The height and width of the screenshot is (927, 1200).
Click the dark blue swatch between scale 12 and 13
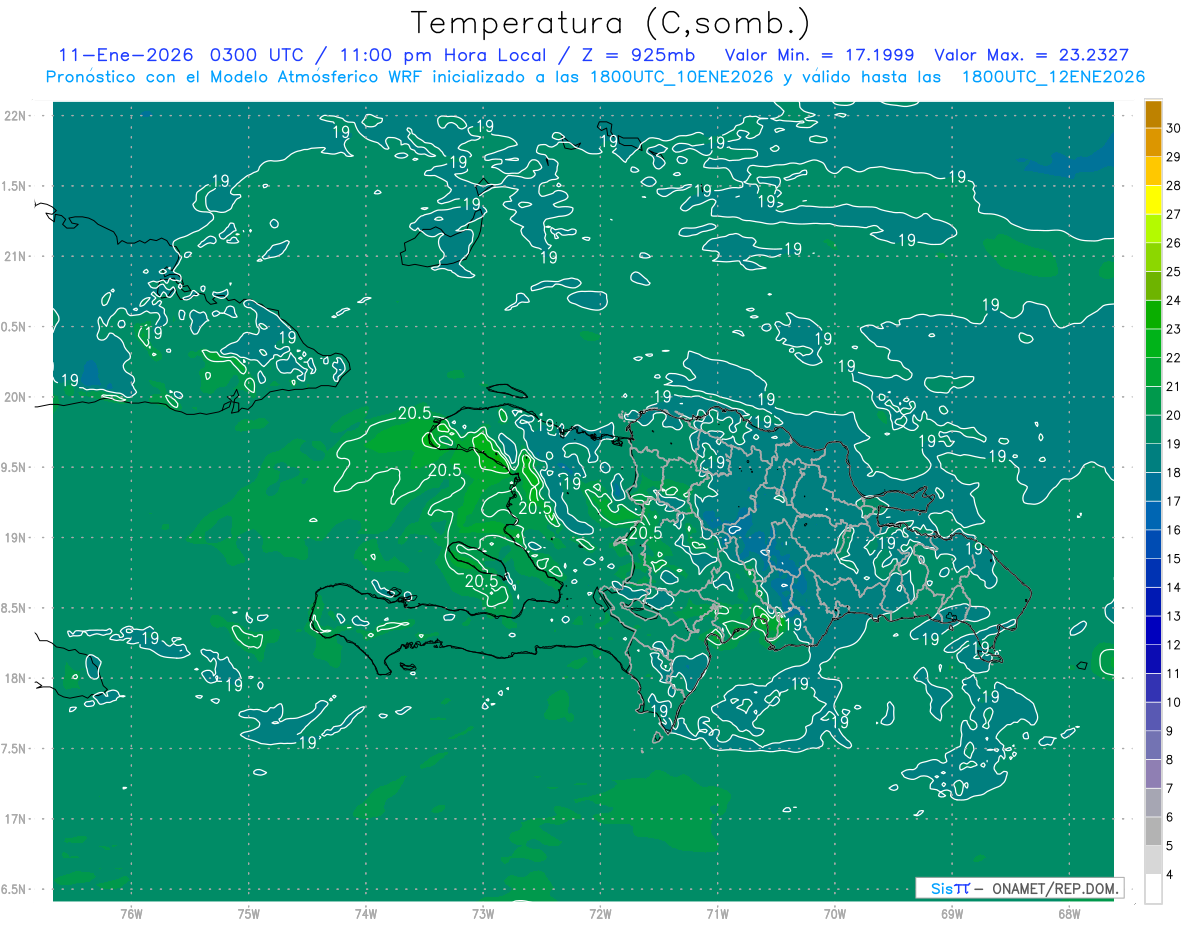[x=1153, y=631]
